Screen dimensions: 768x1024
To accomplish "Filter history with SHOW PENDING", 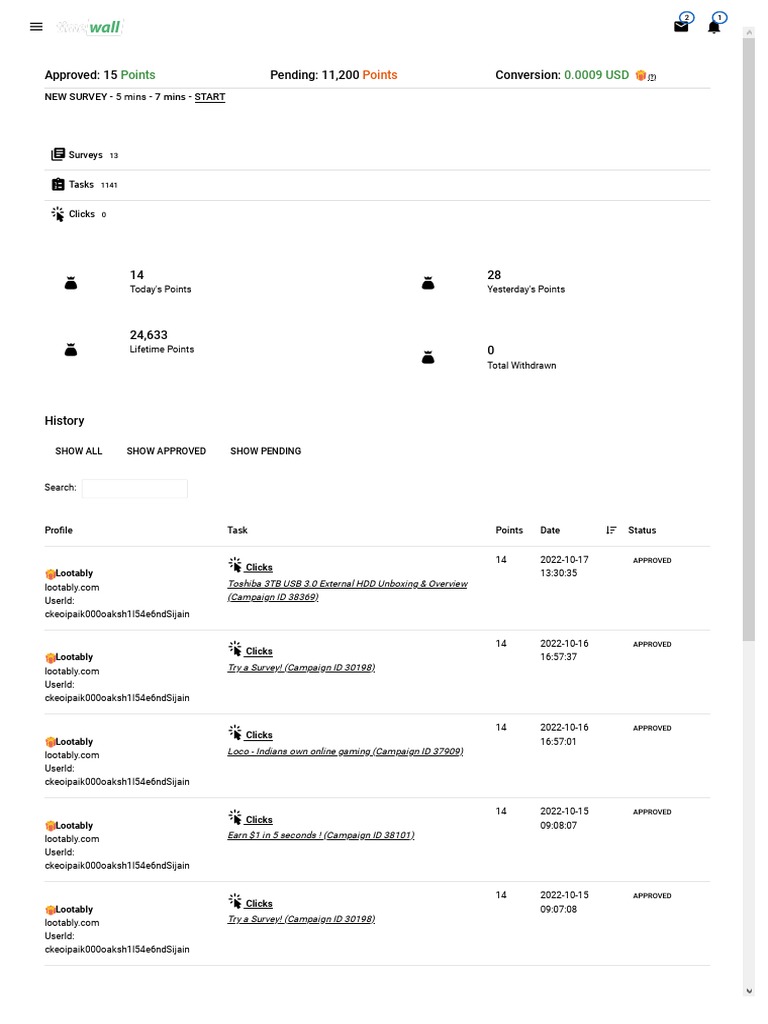I will [x=265, y=451].
